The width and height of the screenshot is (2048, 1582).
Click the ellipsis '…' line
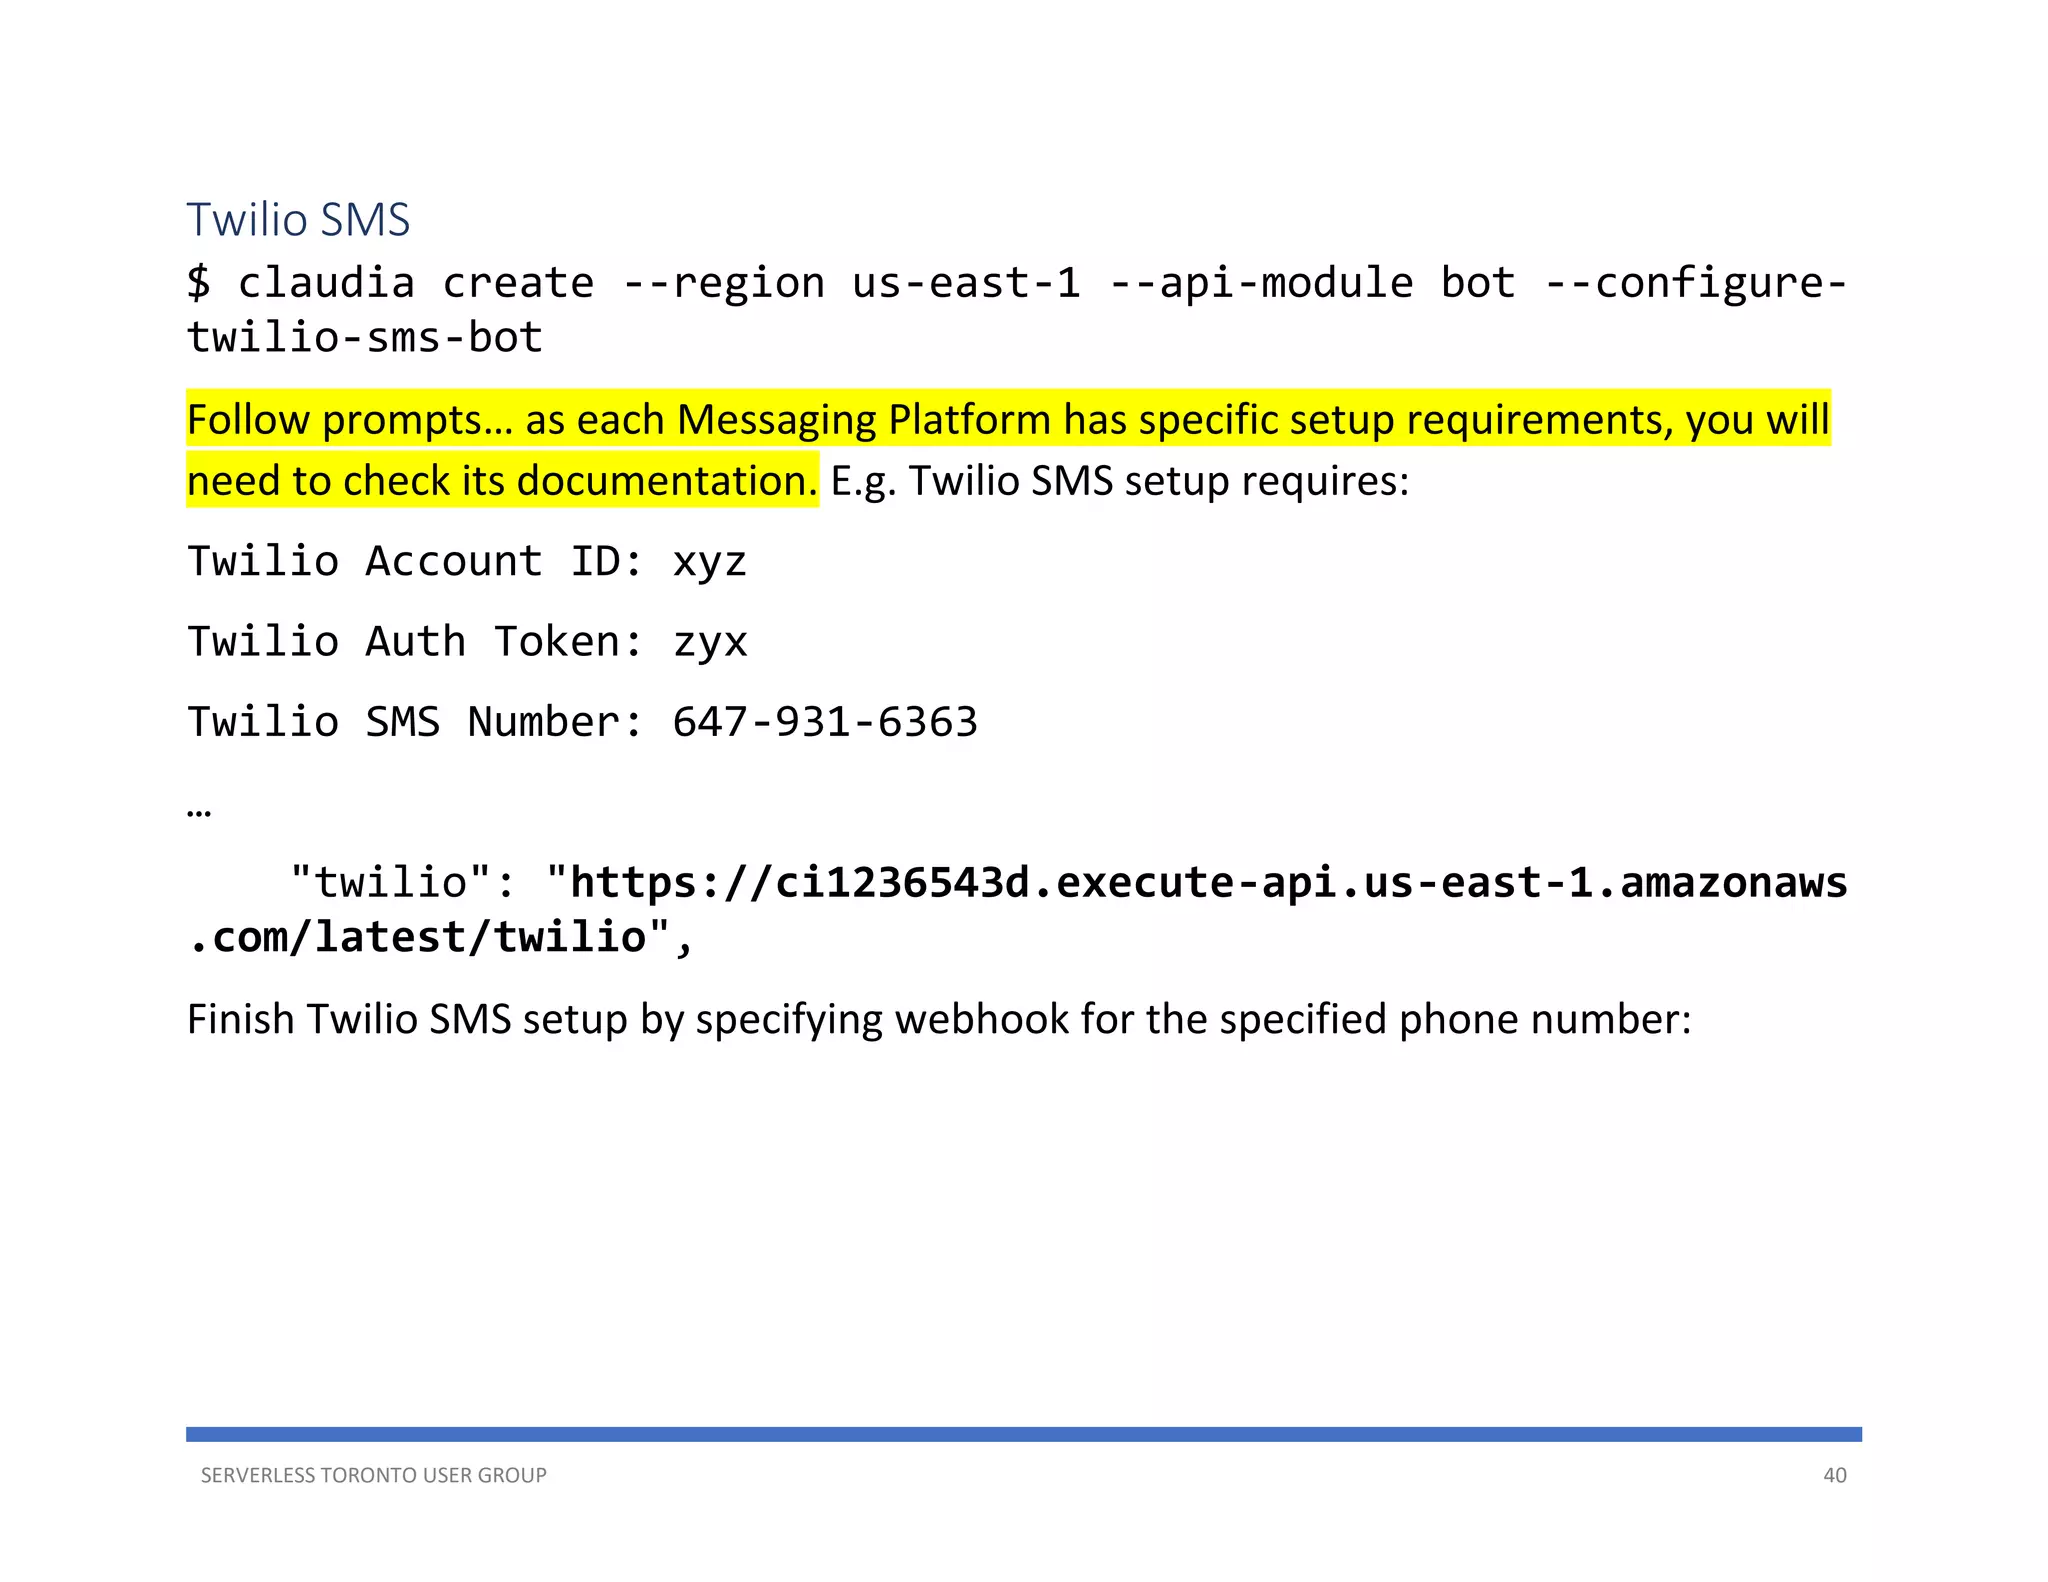[199, 812]
